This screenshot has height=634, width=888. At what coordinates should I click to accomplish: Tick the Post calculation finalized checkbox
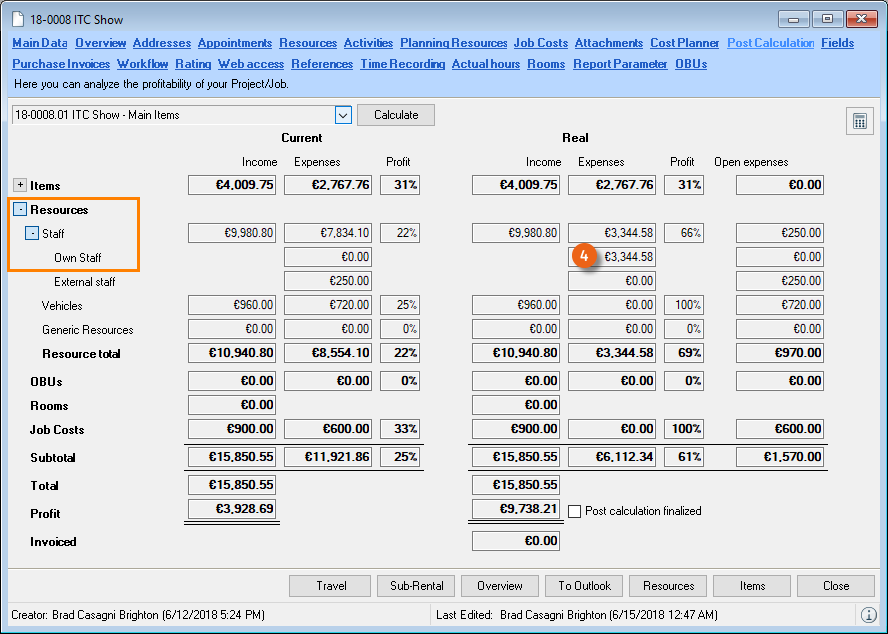(575, 511)
